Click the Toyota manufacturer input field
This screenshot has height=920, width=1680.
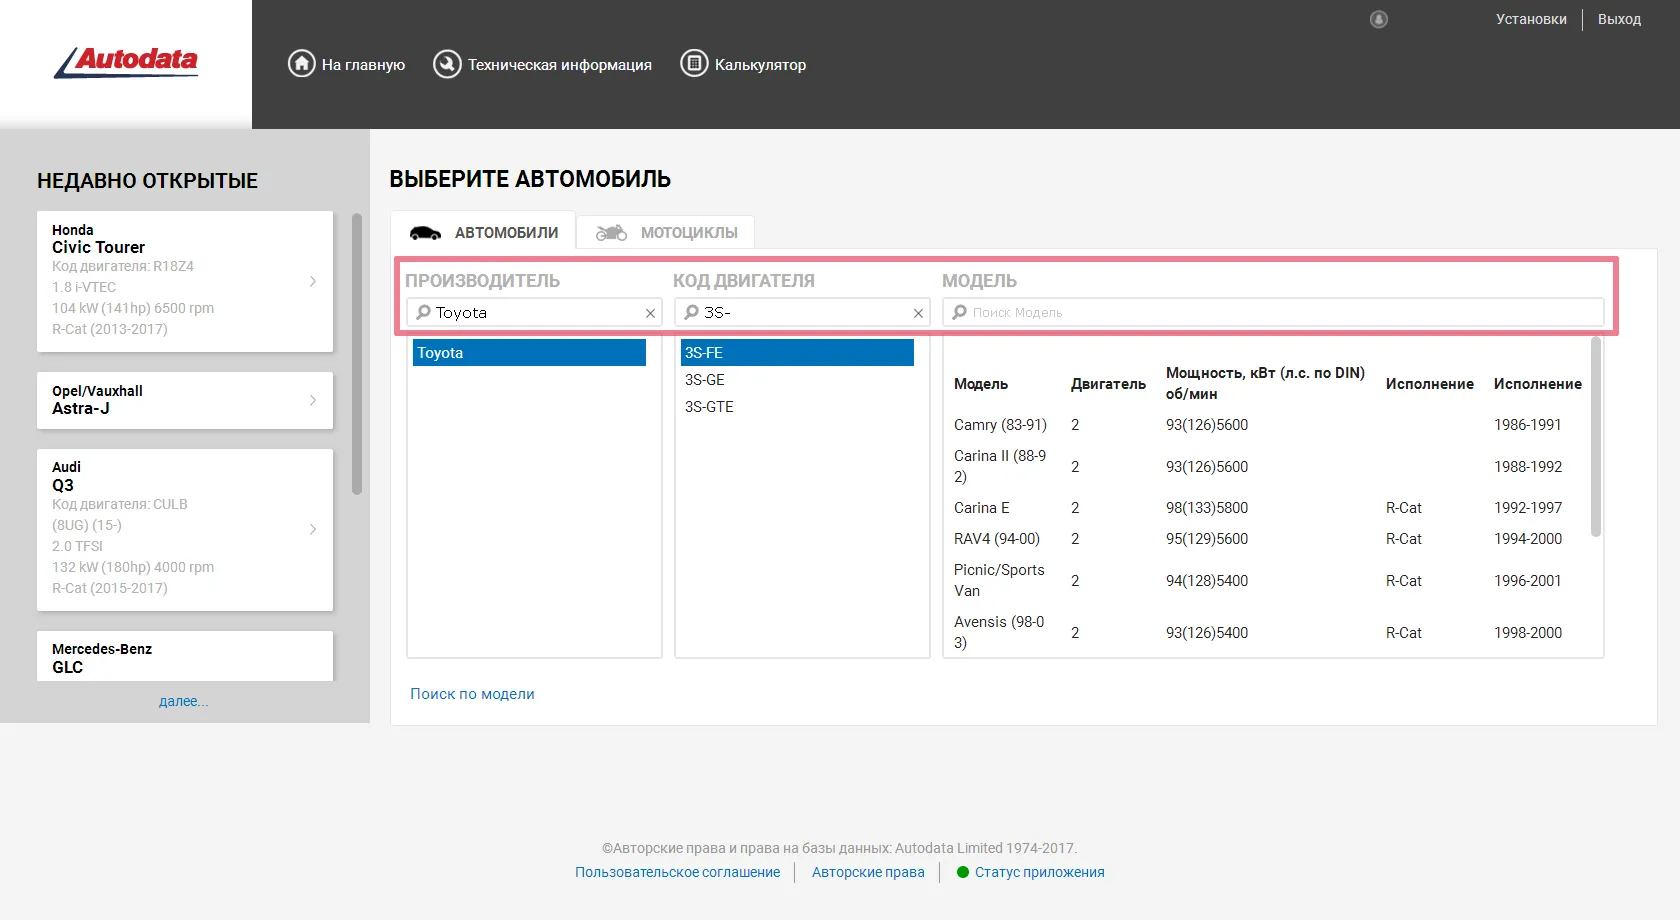click(534, 312)
